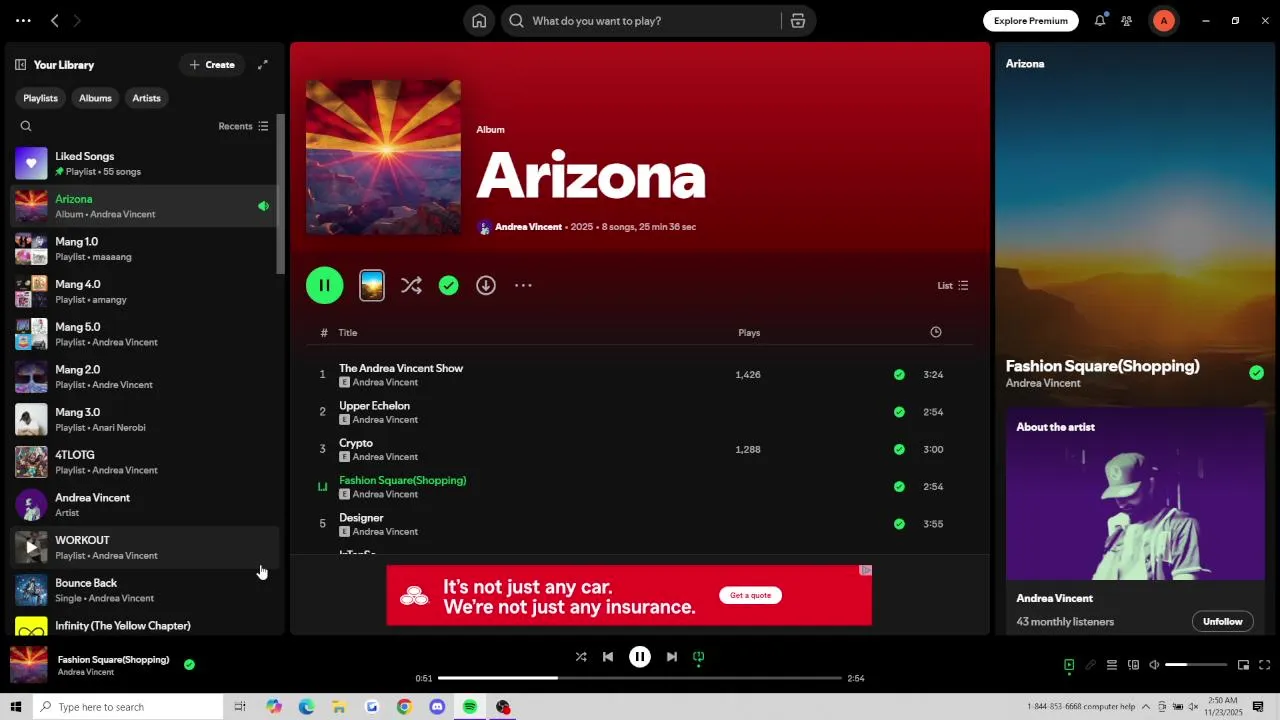Viewport: 1280px width, 720px height.
Task: Open Liked Songs playlist
Action: [x=144, y=164]
